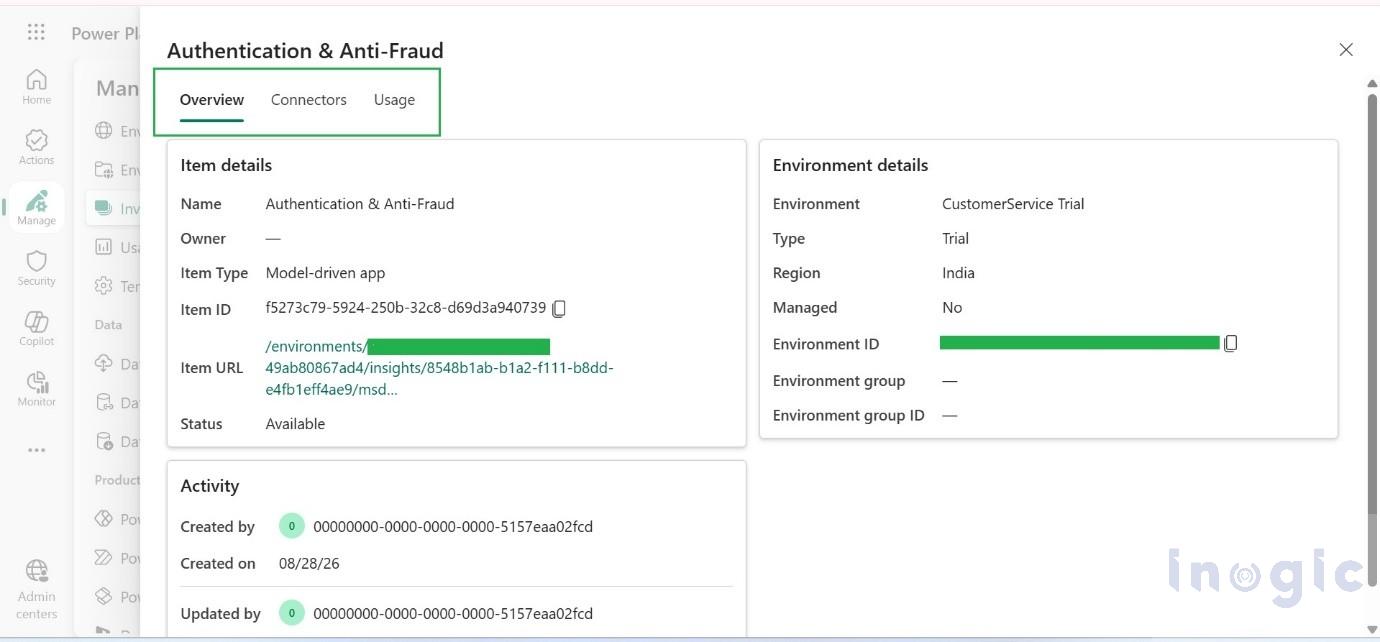Click the Created by ID ending 5157eaa02fcd

tap(453, 527)
